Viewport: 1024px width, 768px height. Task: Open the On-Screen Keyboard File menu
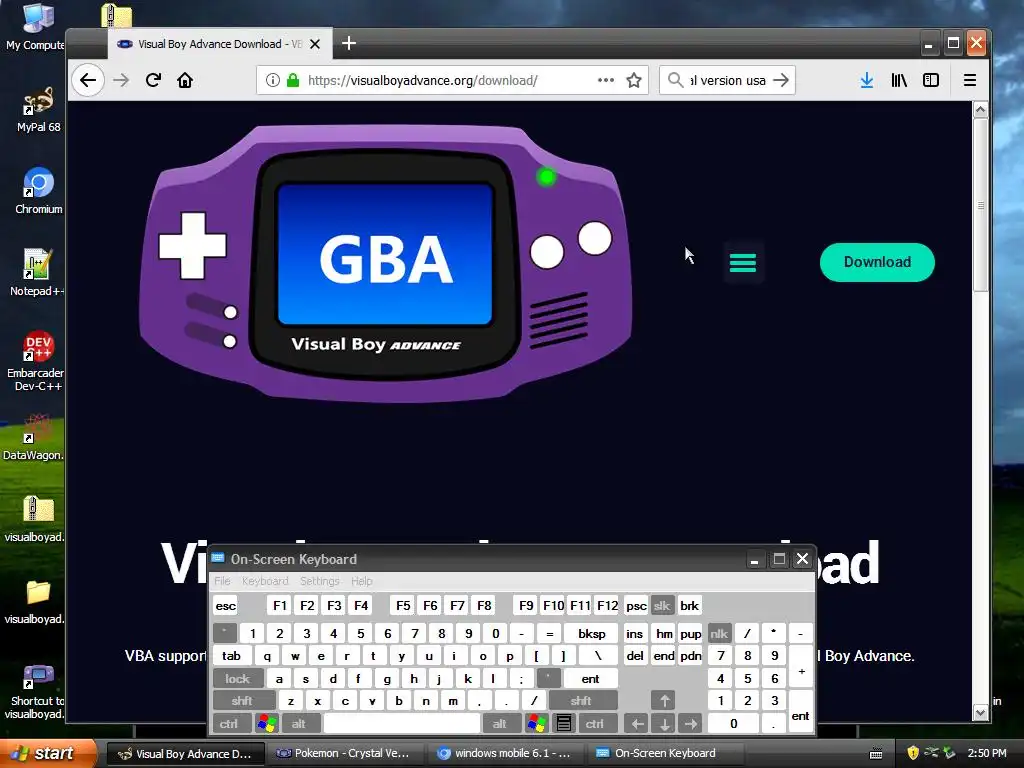click(x=223, y=581)
